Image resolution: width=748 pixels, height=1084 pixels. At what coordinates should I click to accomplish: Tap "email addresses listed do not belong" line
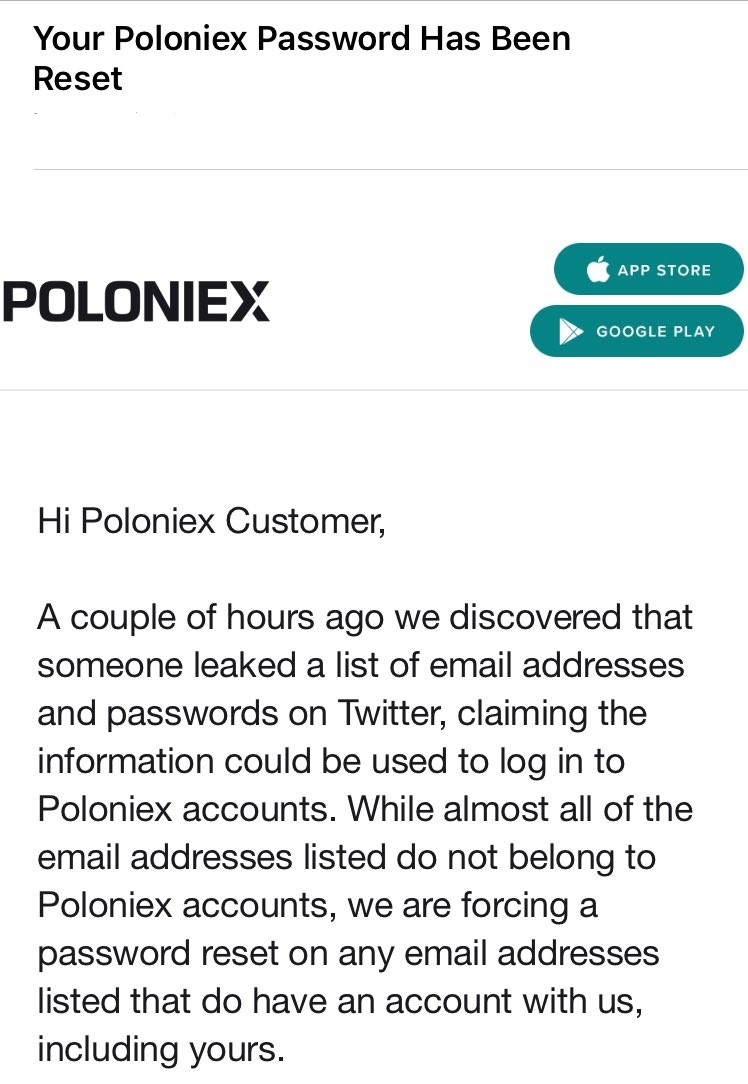click(346, 857)
